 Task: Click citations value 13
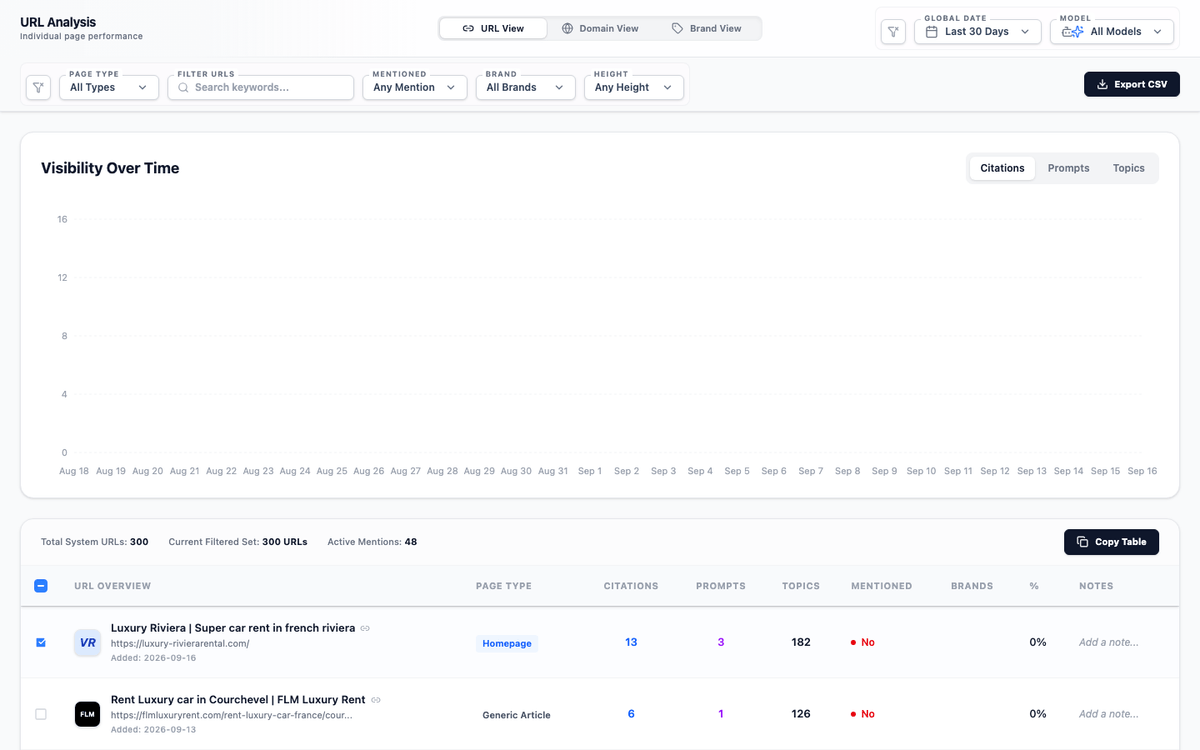pyautogui.click(x=631, y=642)
